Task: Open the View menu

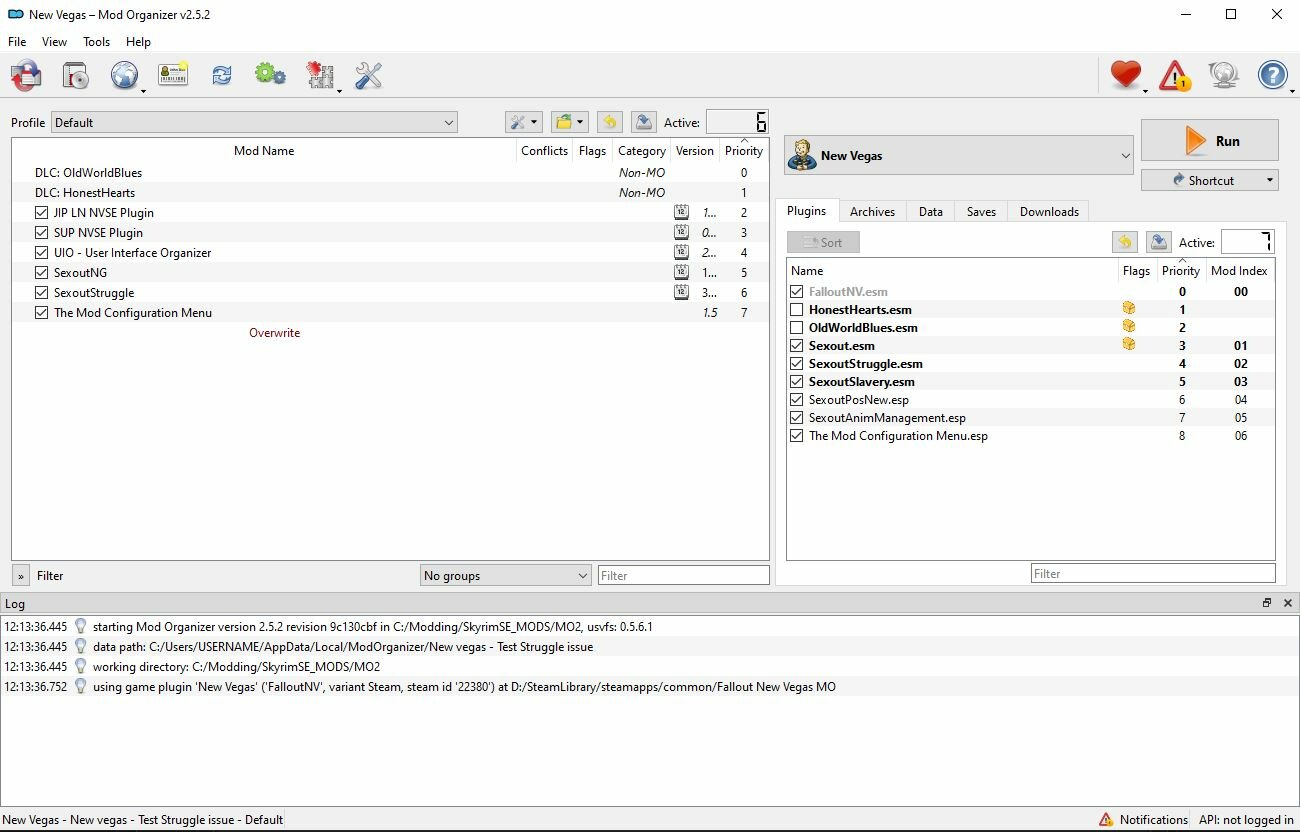Action: (x=54, y=41)
